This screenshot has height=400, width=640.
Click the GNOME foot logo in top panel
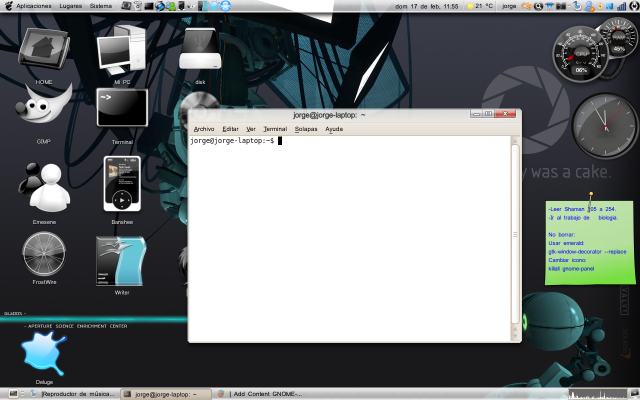coord(8,6)
